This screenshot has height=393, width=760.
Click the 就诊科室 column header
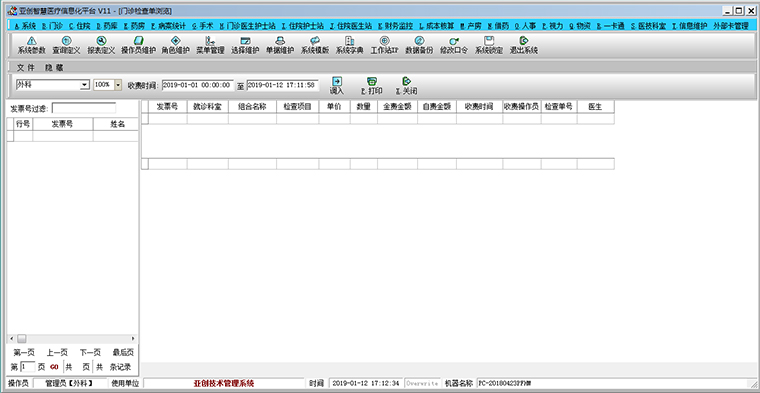pyautogui.click(x=207, y=107)
